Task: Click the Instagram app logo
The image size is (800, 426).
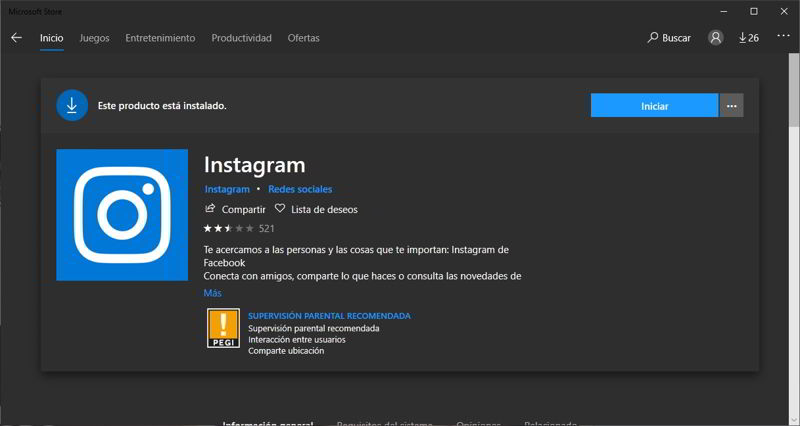Action: click(122, 214)
